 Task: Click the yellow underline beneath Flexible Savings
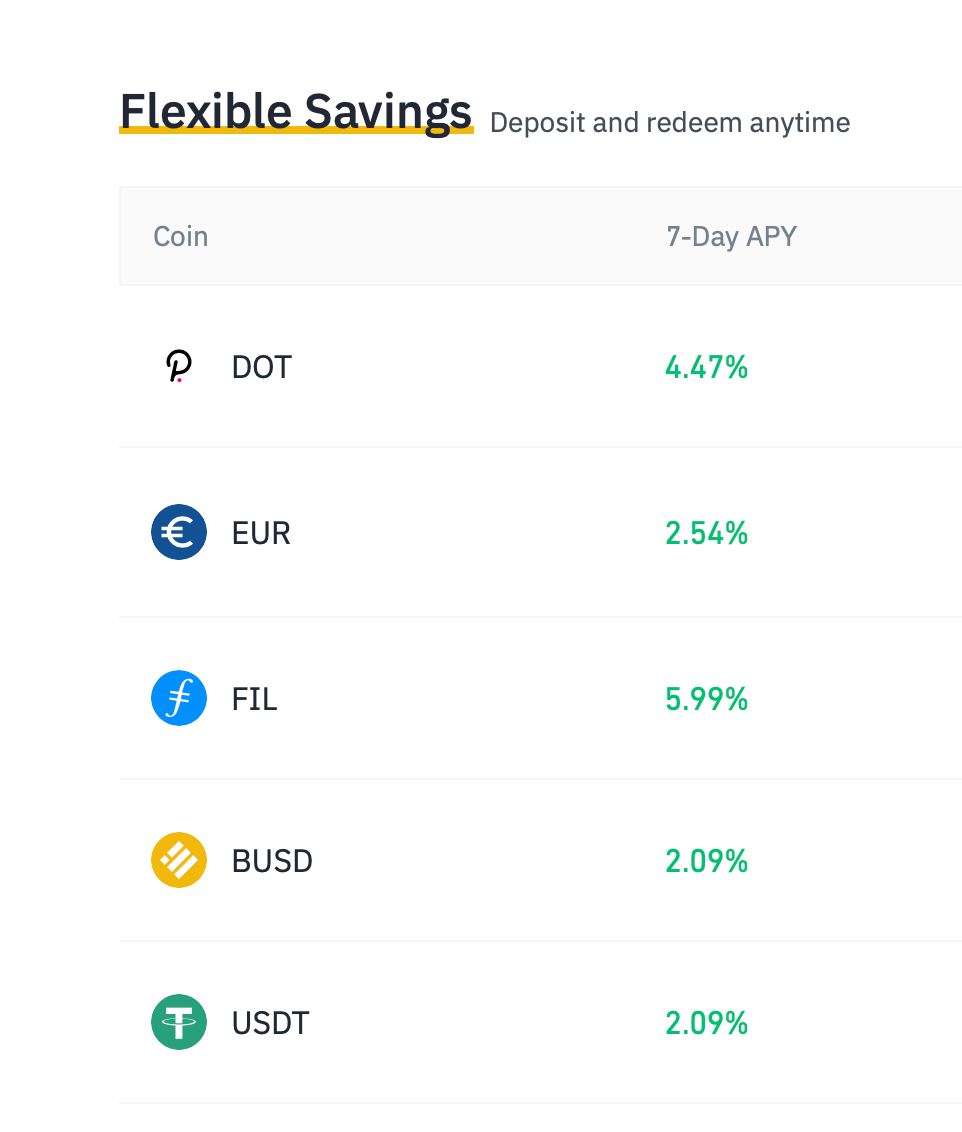[296, 130]
